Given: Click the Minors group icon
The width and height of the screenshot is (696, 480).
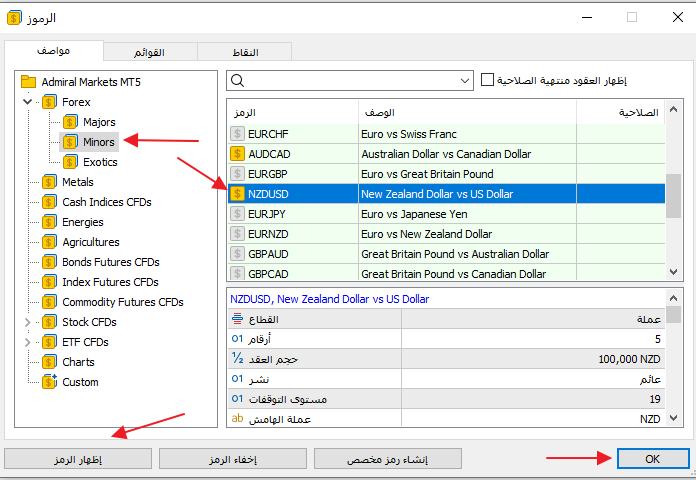Looking at the screenshot, I should [x=70, y=142].
